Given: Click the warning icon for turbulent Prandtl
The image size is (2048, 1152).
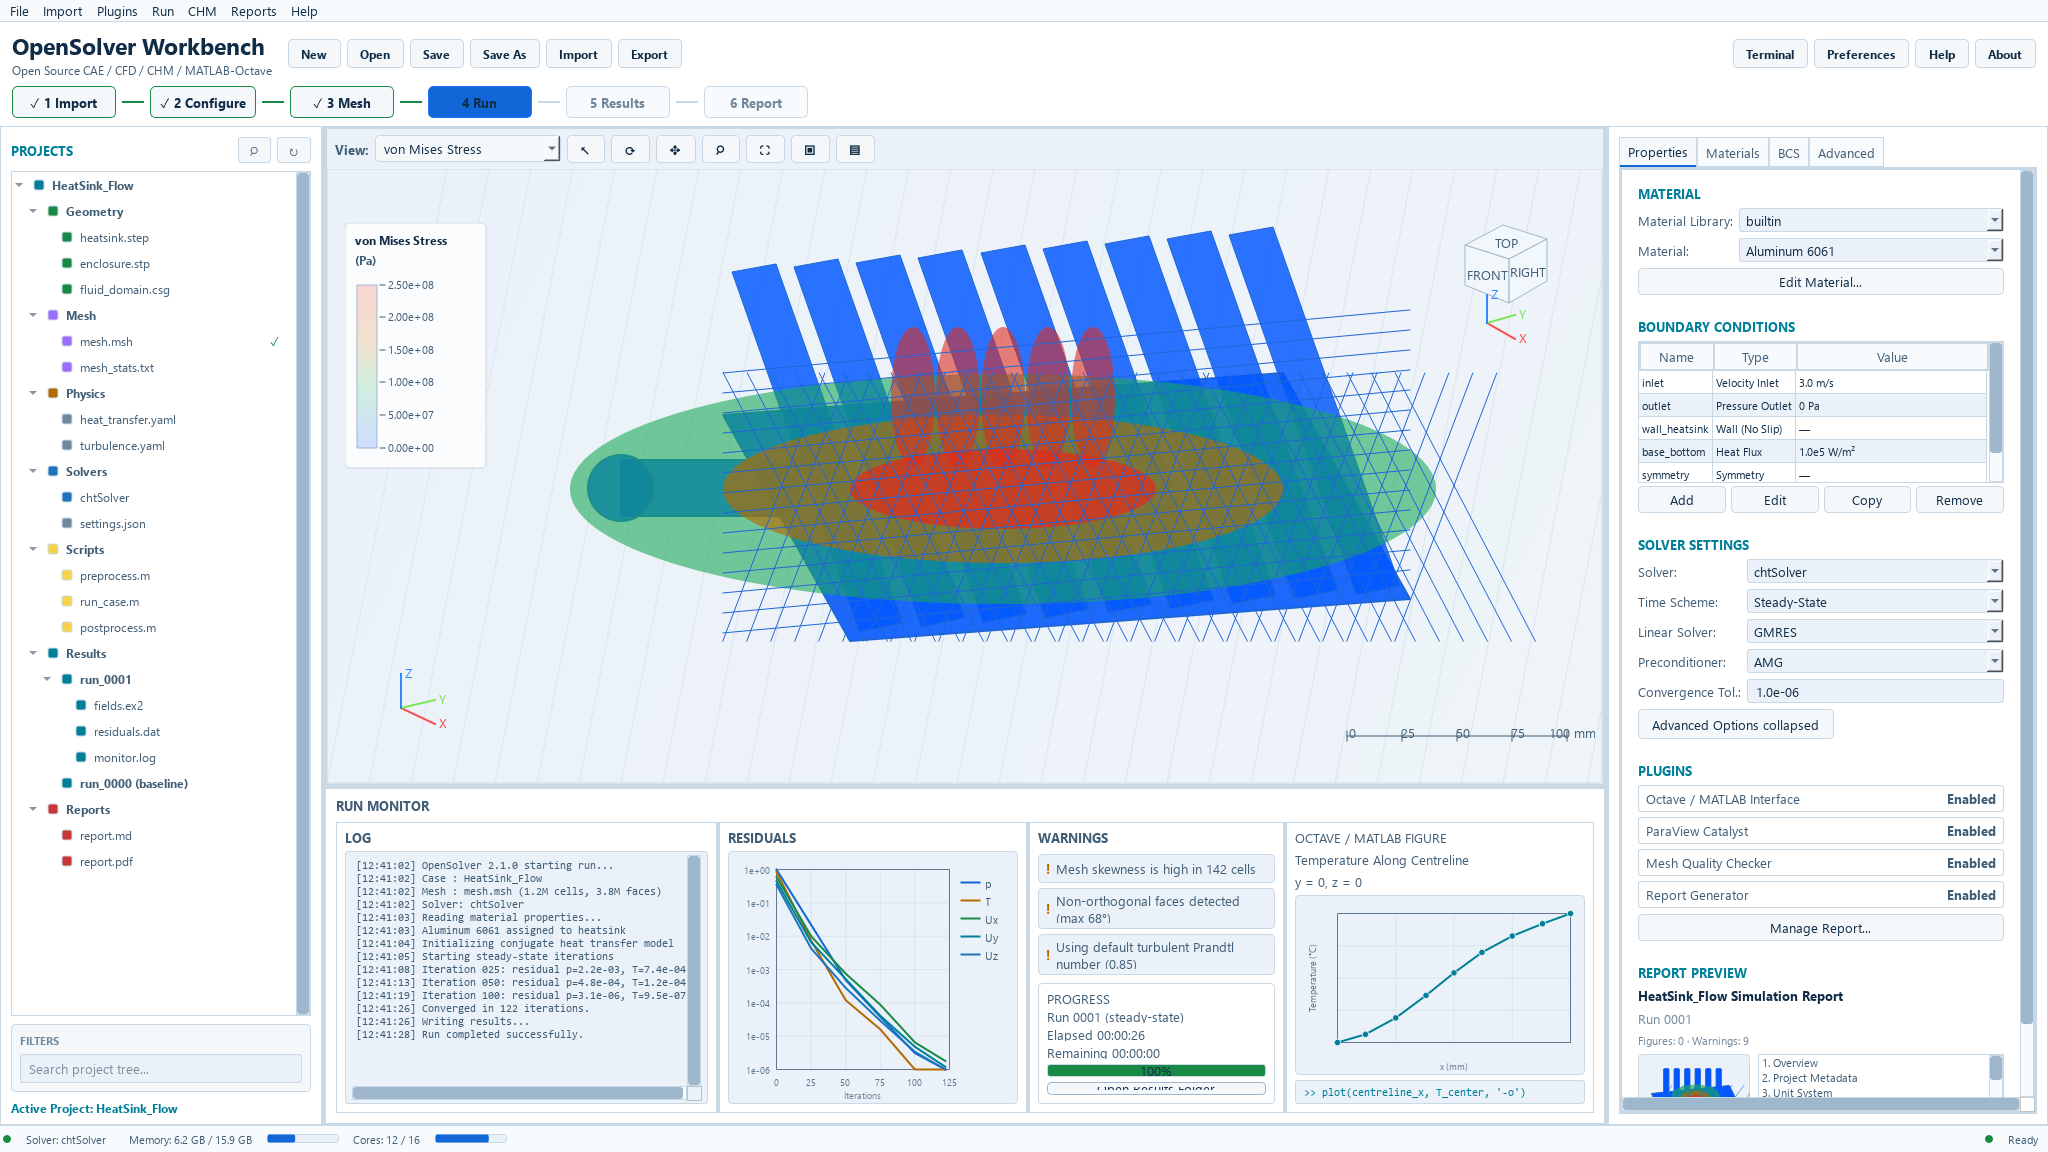Looking at the screenshot, I should pos(1048,955).
